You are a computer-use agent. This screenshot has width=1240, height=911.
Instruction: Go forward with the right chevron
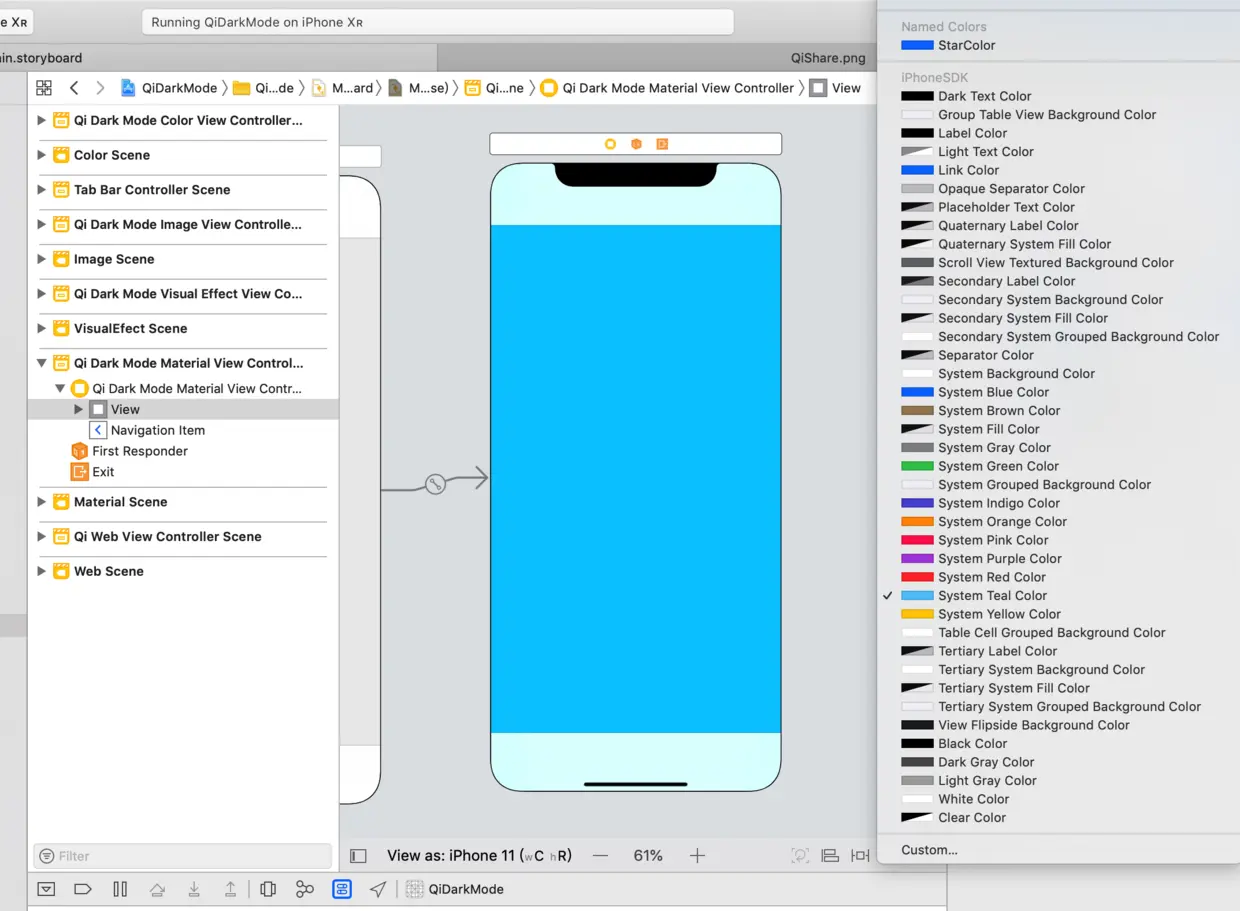[100, 88]
